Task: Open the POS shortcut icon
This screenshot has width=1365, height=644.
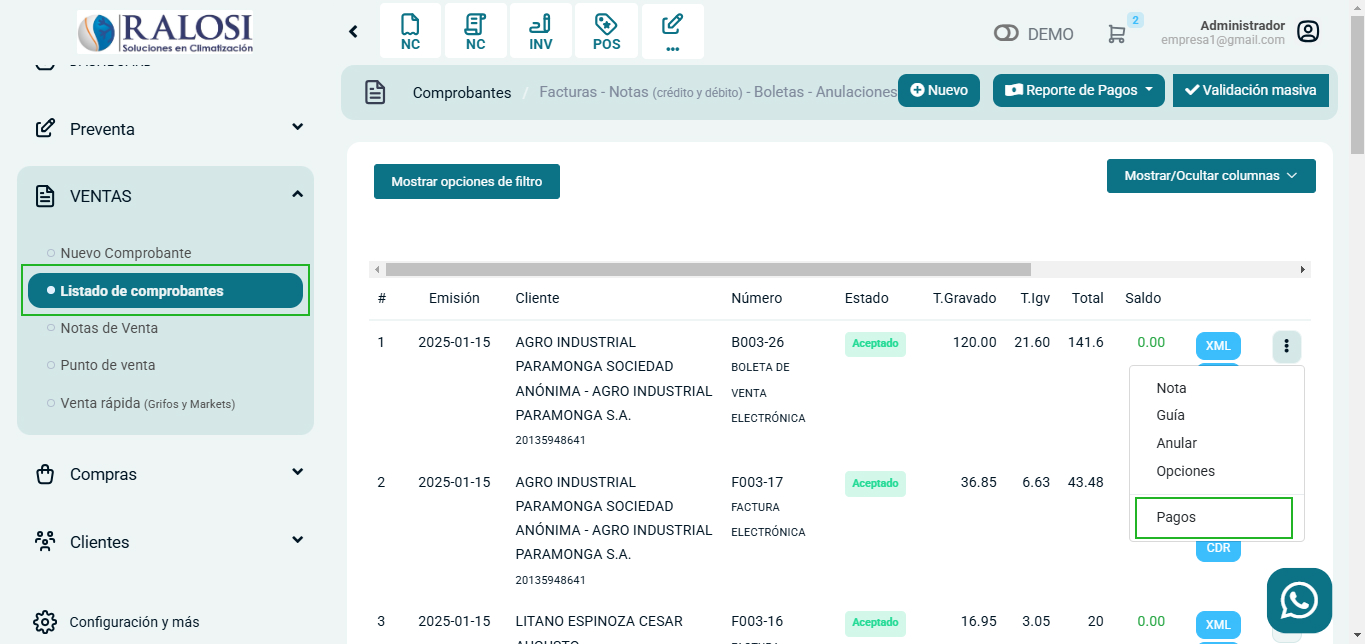Action: [606, 31]
